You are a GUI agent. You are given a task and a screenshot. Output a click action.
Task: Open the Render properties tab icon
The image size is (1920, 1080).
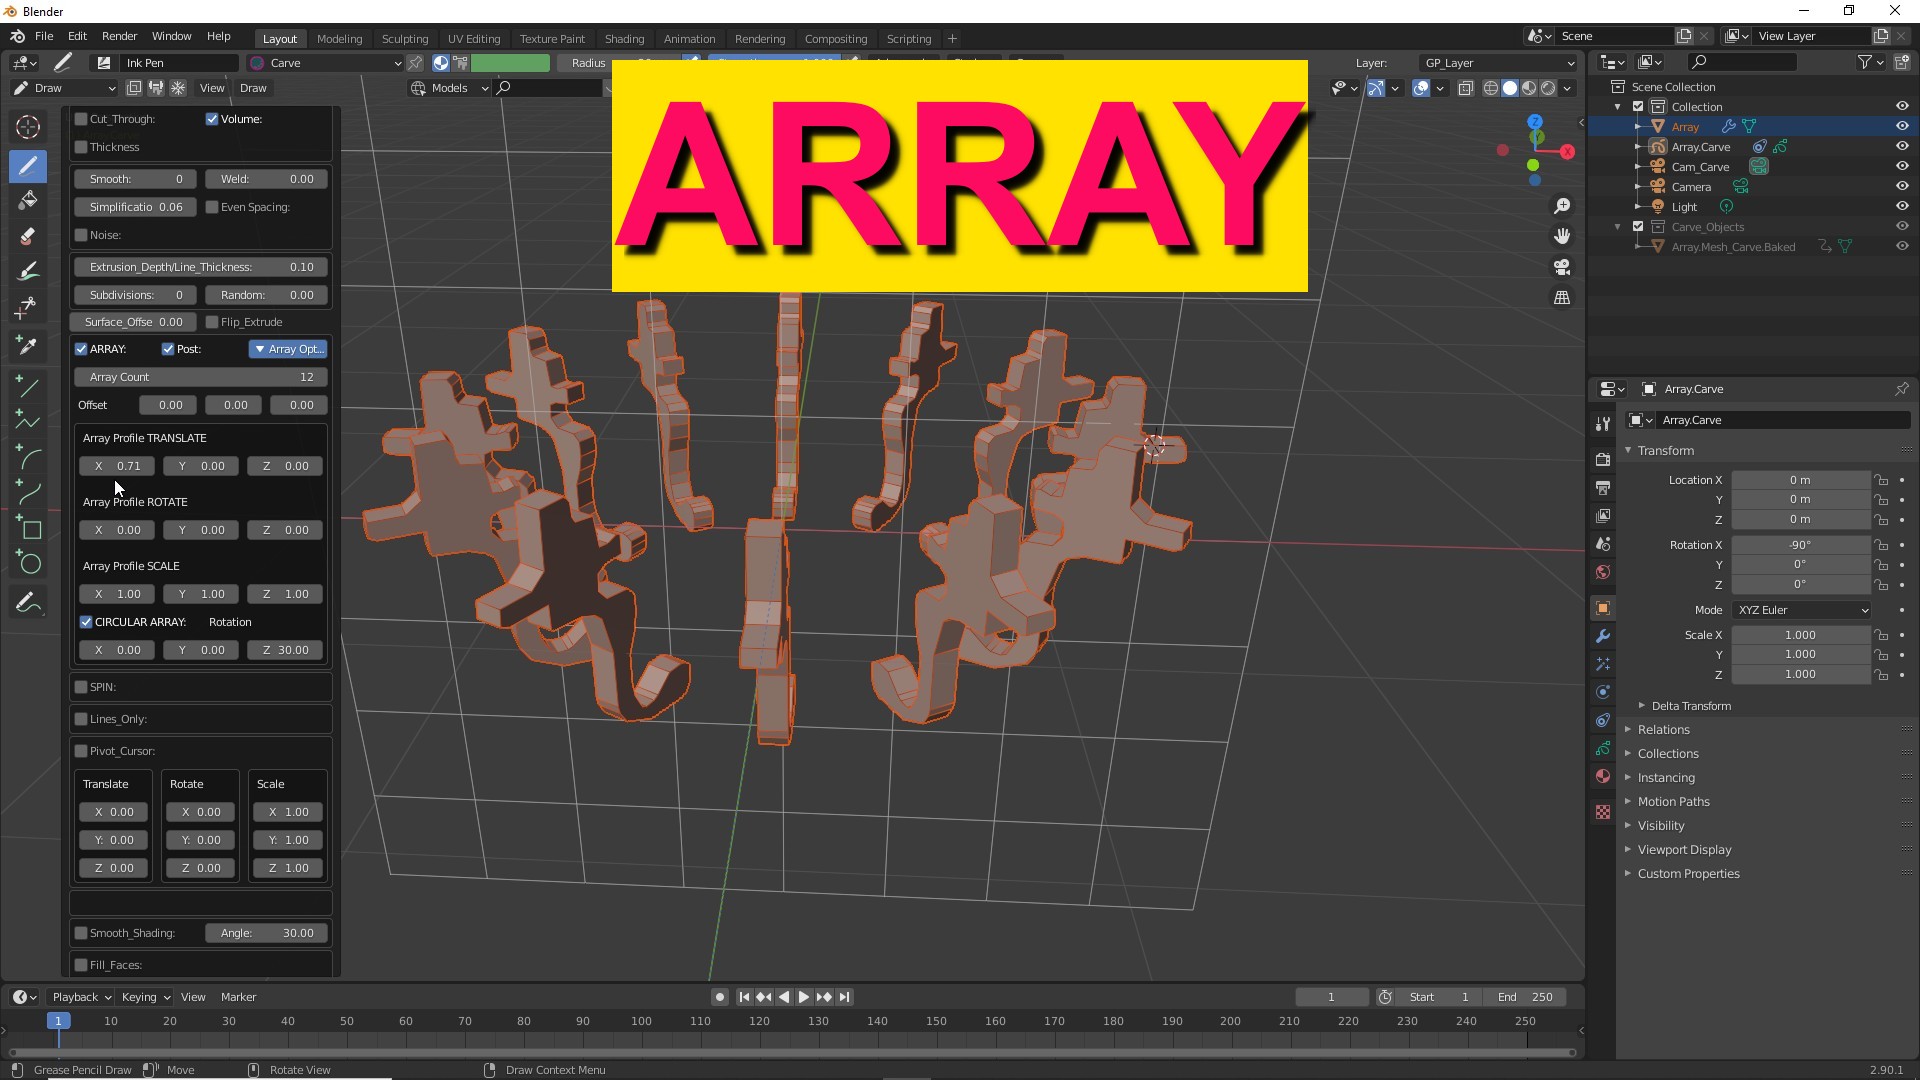1603,459
